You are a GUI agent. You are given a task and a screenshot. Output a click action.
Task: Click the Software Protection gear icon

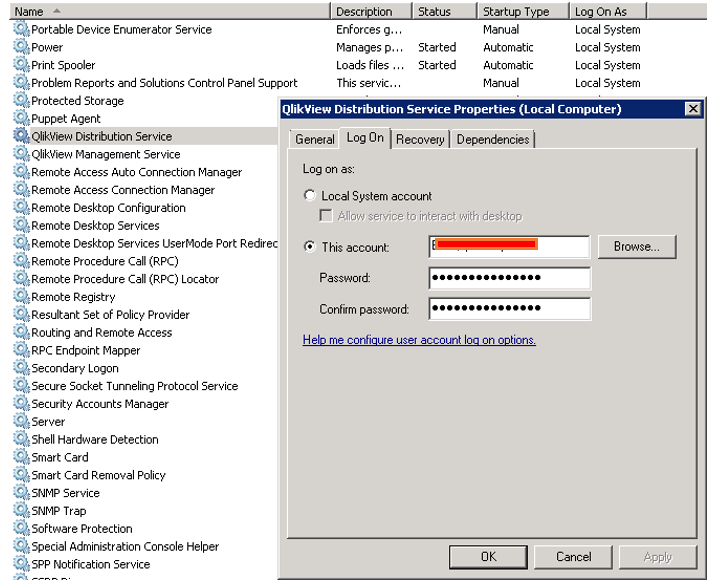21,528
